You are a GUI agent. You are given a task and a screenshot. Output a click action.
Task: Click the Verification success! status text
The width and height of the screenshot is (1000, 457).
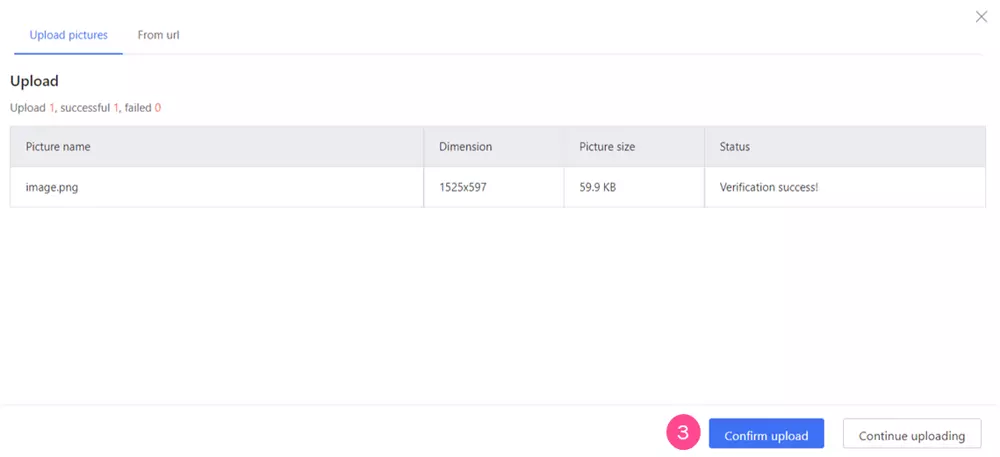768,187
